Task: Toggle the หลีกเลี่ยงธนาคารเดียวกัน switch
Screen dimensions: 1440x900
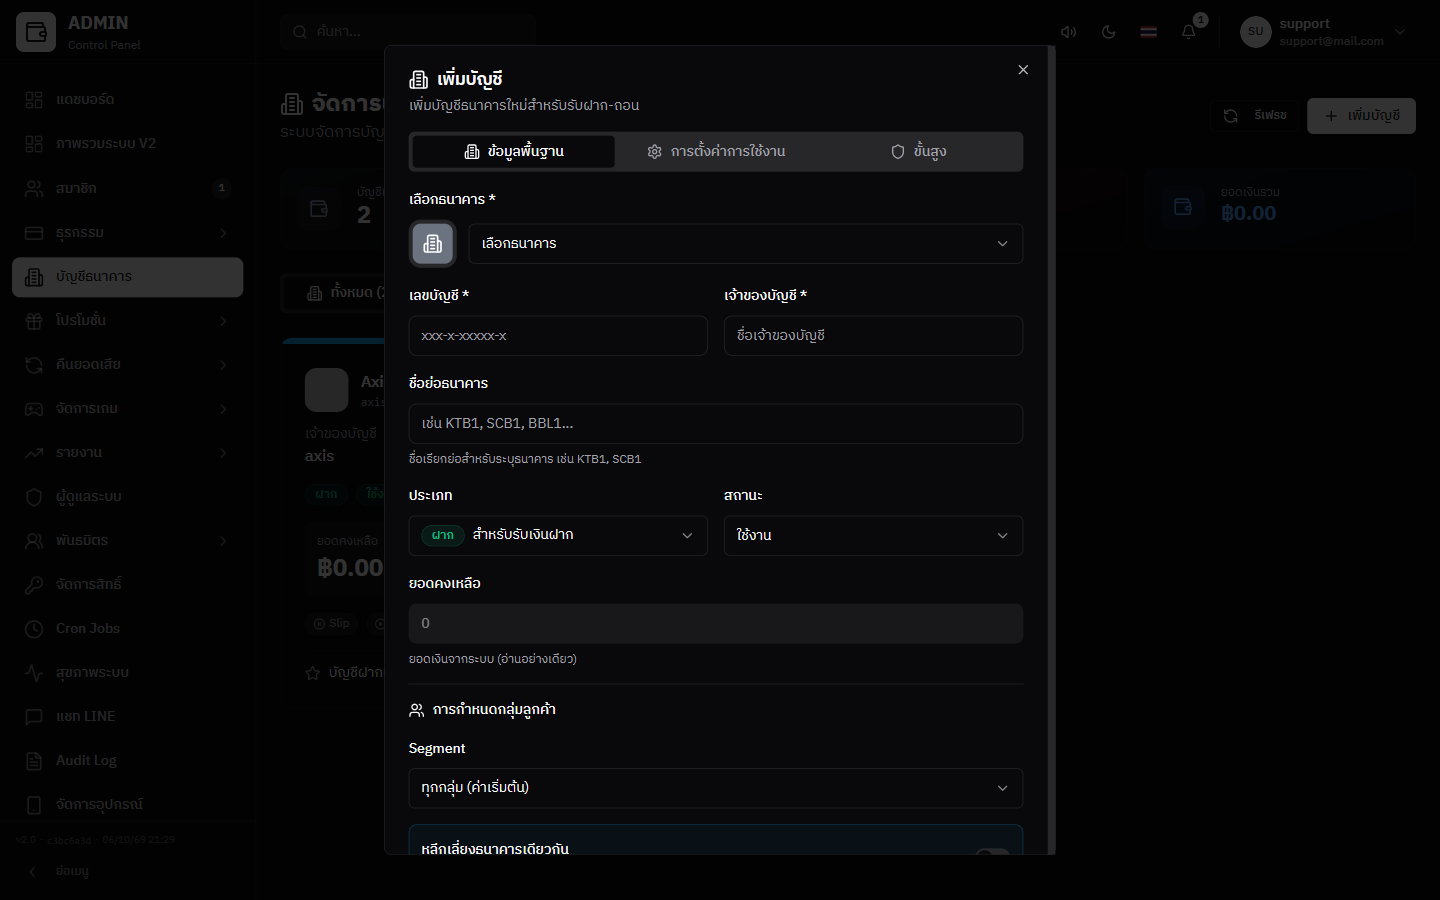Action: click(993, 851)
